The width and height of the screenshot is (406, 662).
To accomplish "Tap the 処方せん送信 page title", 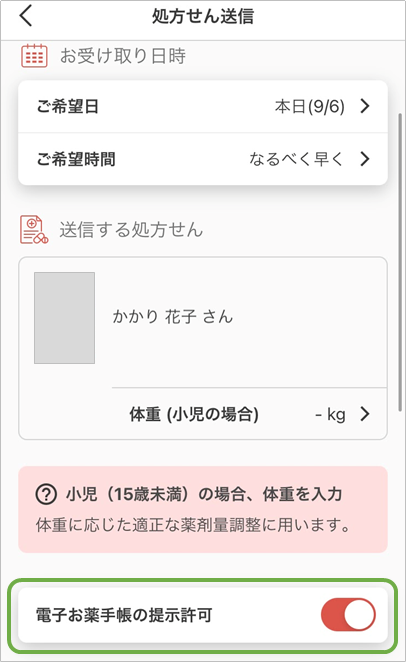I will (203, 16).
